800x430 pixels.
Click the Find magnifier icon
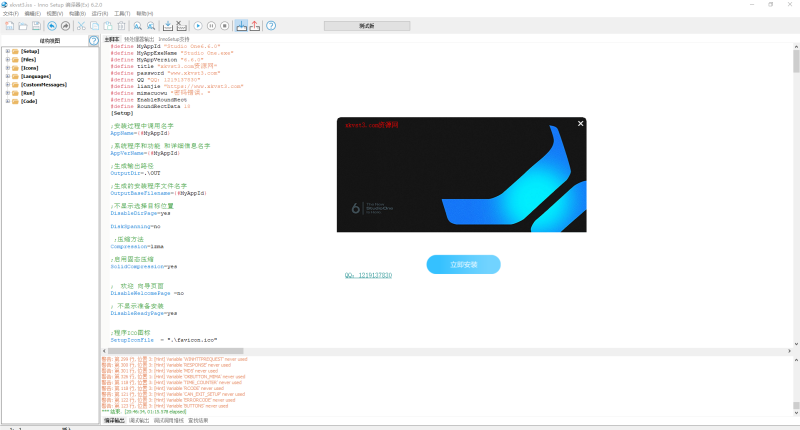[138, 26]
